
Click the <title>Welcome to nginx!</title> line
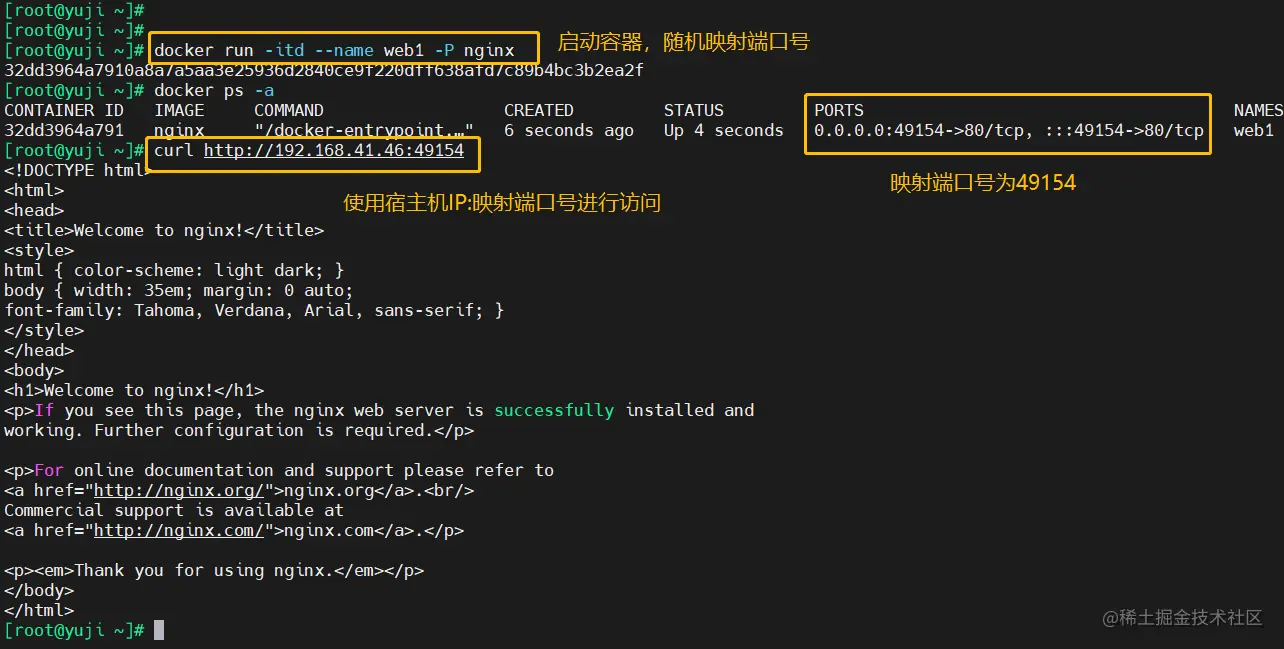point(164,230)
